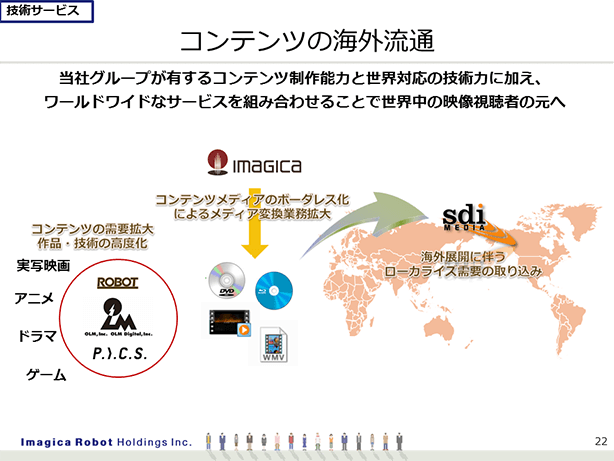The height and width of the screenshot is (461, 614).
Task: Click the slide title コンテンツの海外流通
Action: pyautogui.click(x=306, y=41)
